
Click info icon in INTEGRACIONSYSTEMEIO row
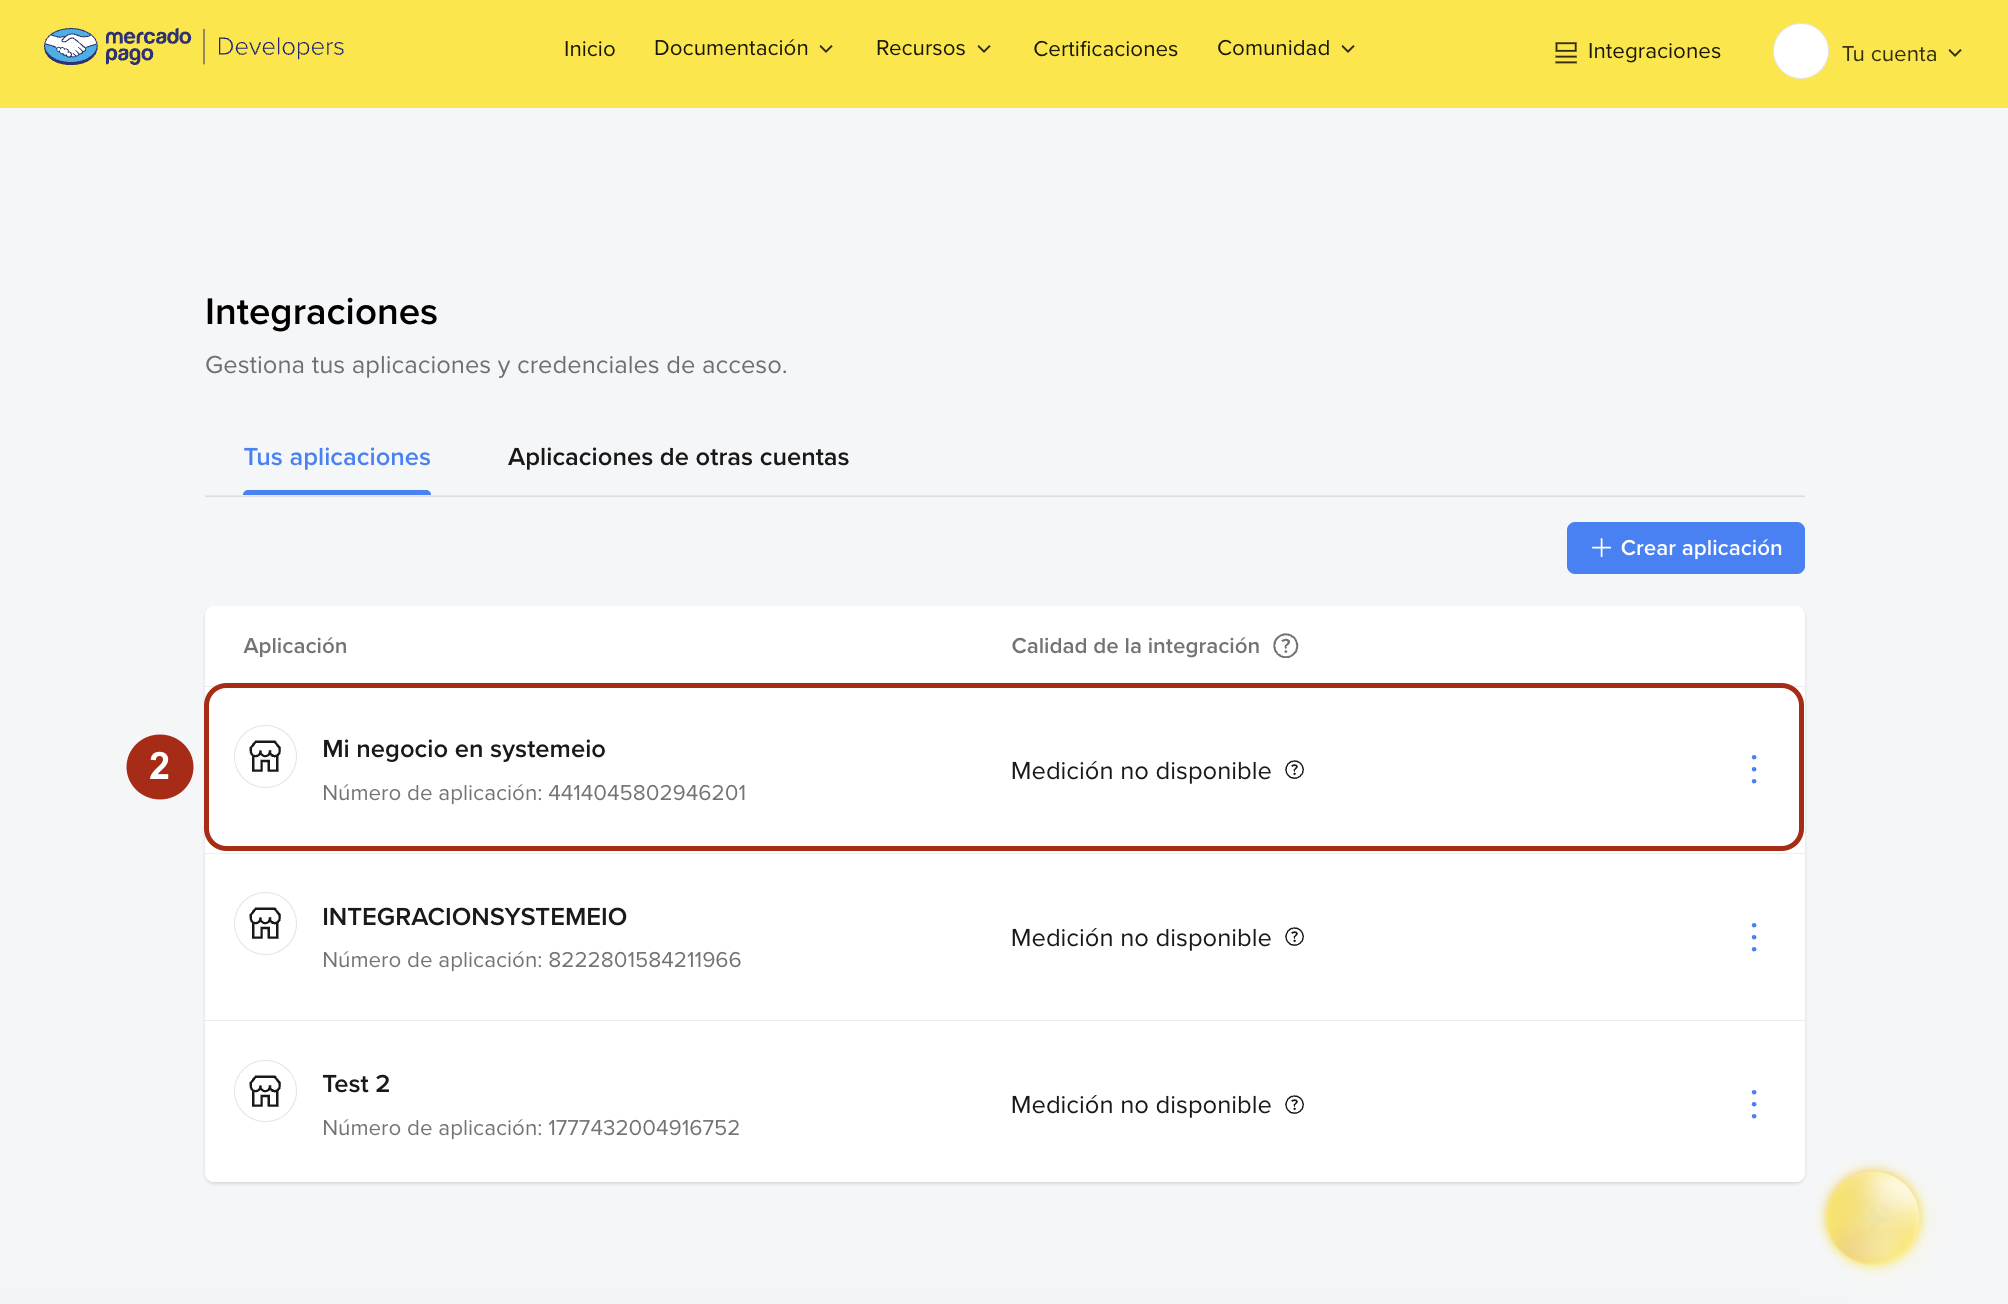pos(1295,937)
